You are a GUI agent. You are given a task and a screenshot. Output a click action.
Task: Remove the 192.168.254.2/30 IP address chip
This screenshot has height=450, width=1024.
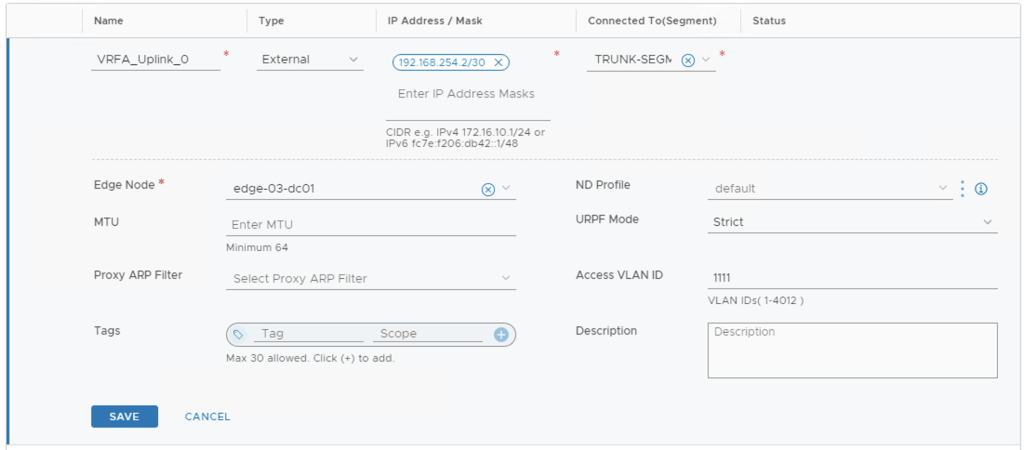coord(498,62)
